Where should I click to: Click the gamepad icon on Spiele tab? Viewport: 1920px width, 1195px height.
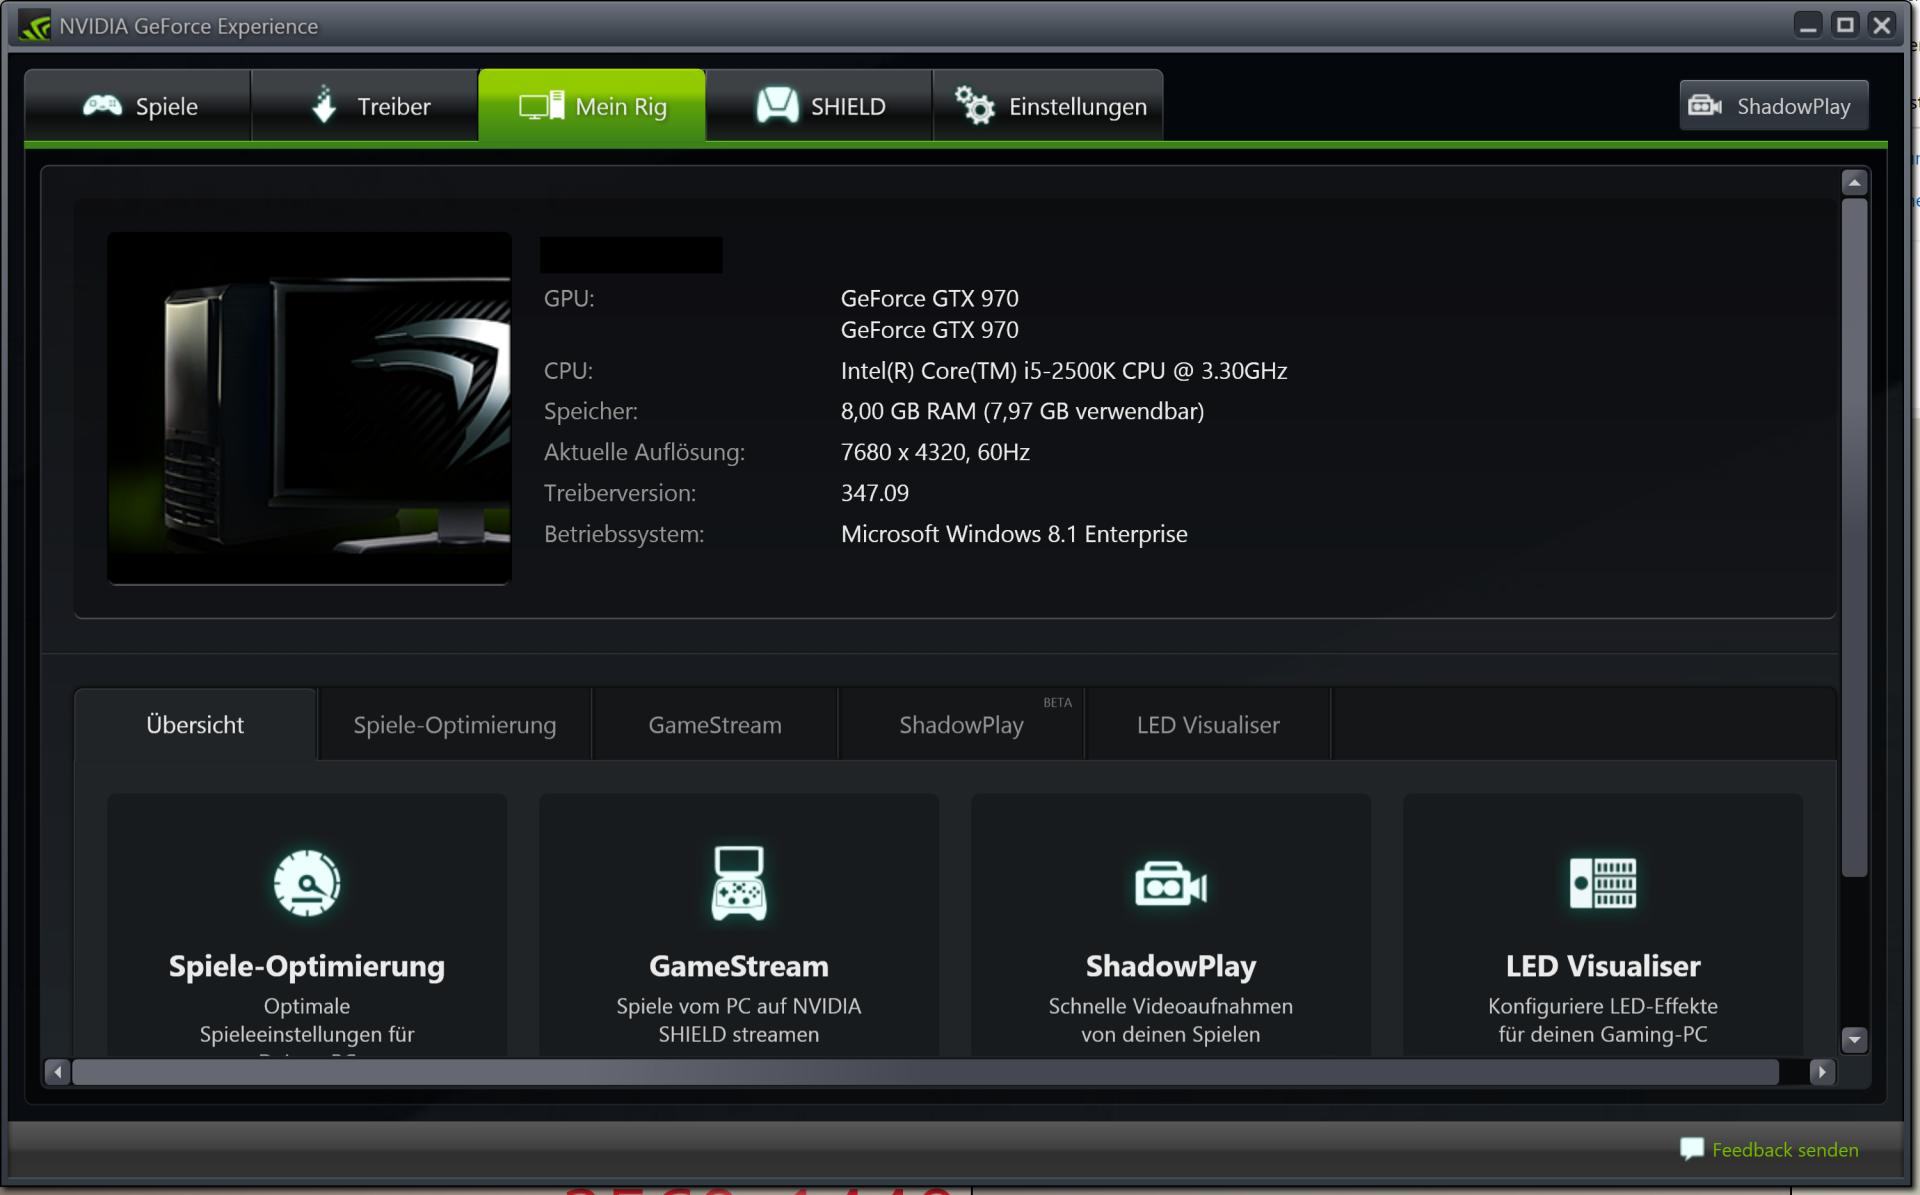tap(102, 106)
